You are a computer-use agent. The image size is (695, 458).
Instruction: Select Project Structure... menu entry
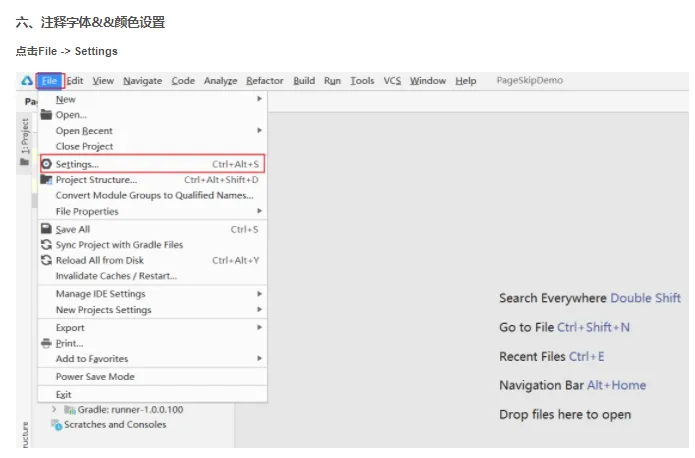click(x=152, y=180)
